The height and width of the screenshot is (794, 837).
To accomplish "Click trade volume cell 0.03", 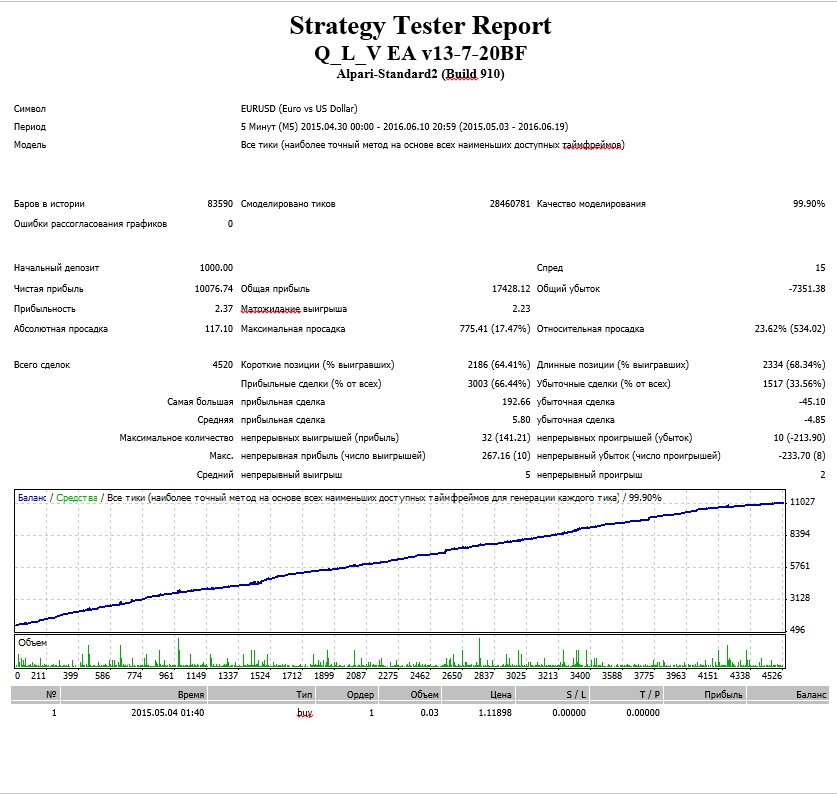I will click(429, 713).
